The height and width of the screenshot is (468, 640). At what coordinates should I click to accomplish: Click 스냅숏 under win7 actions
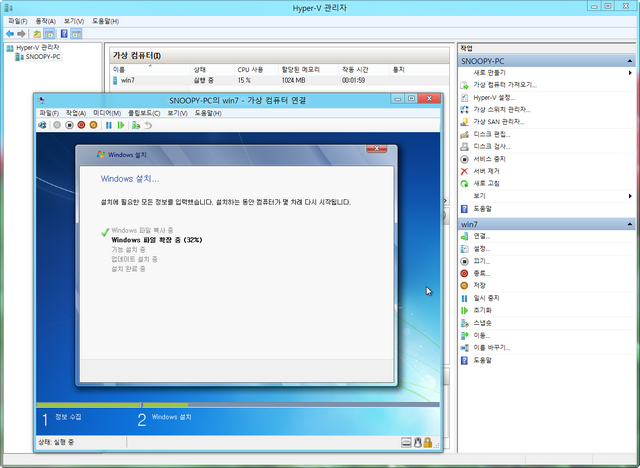pyautogui.click(x=482, y=323)
